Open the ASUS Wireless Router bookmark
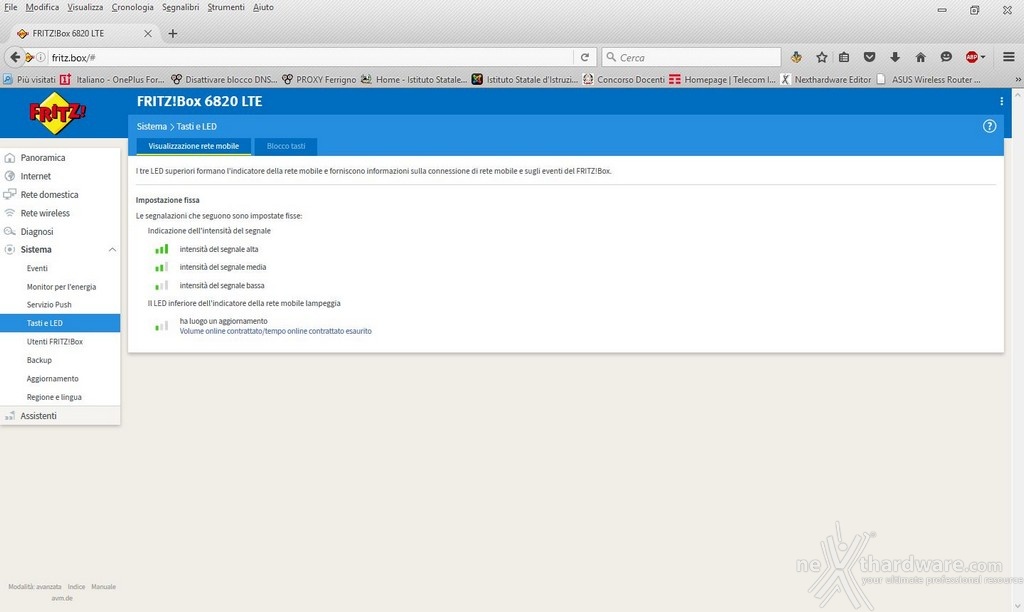The height and width of the screenshot is (612, 1024). pos(929,80)
